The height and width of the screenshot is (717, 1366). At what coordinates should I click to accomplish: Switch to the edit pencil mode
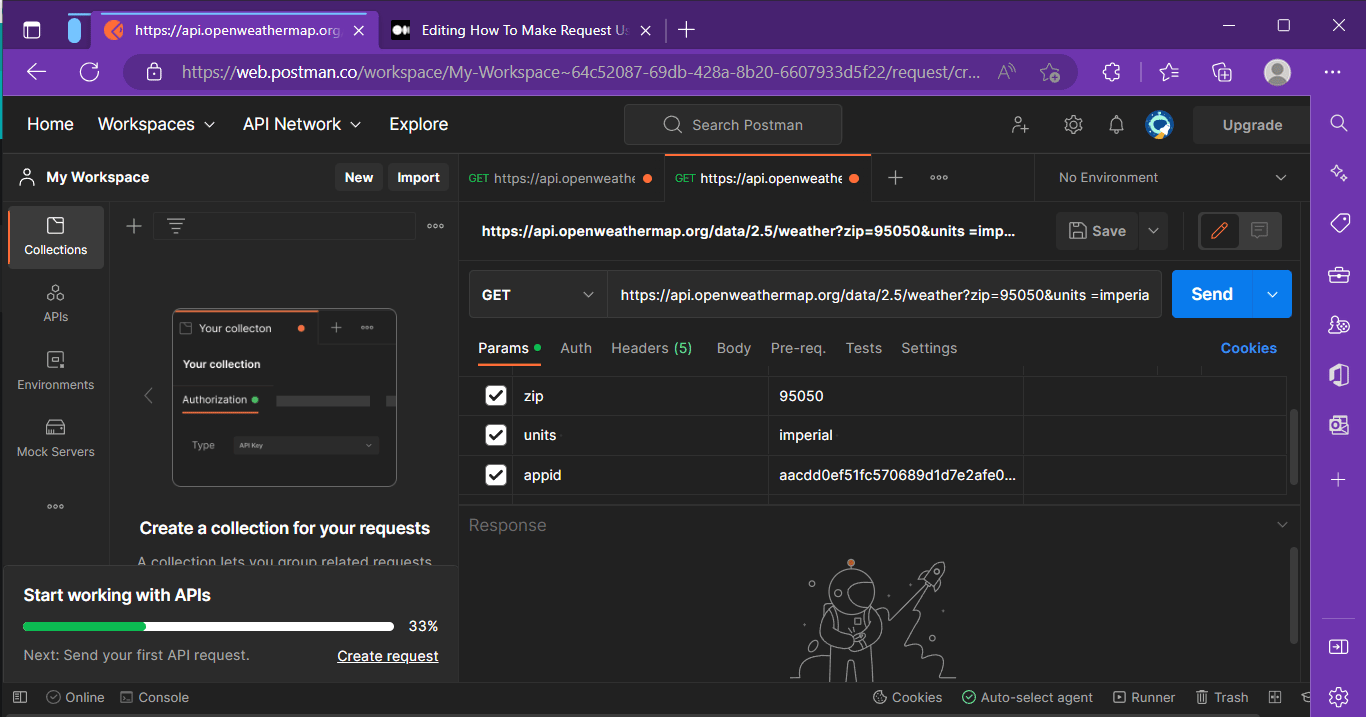[1219, 231]
